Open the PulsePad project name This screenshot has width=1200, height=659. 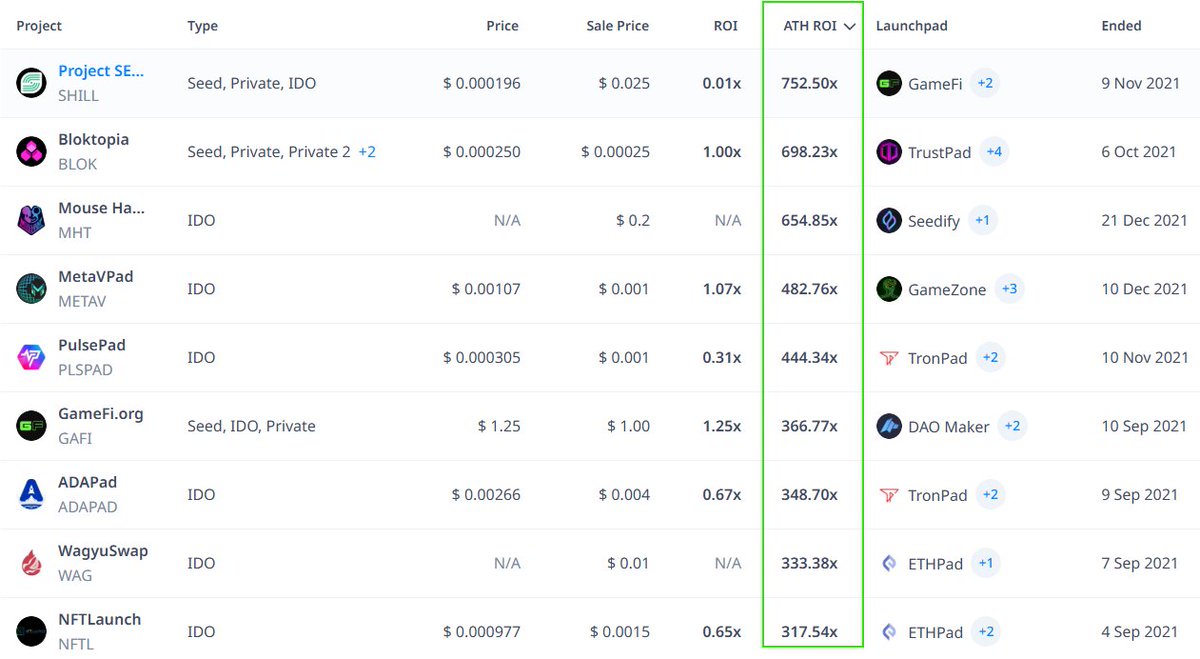[x=92, y=345]
